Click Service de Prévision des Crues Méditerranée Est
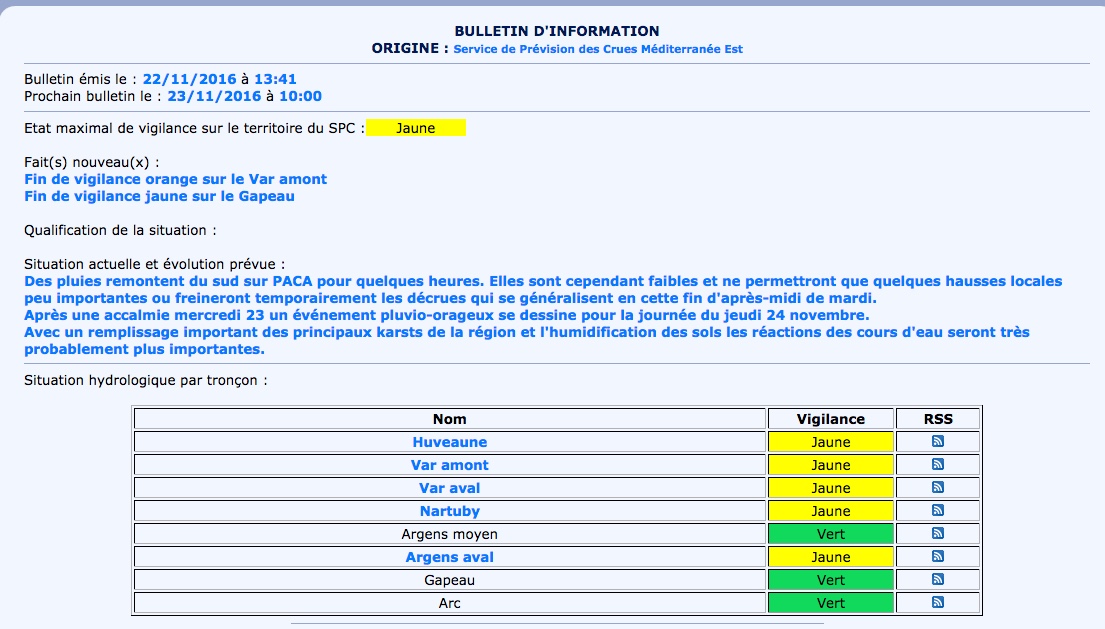The image size is (1105, 629). 598,49
